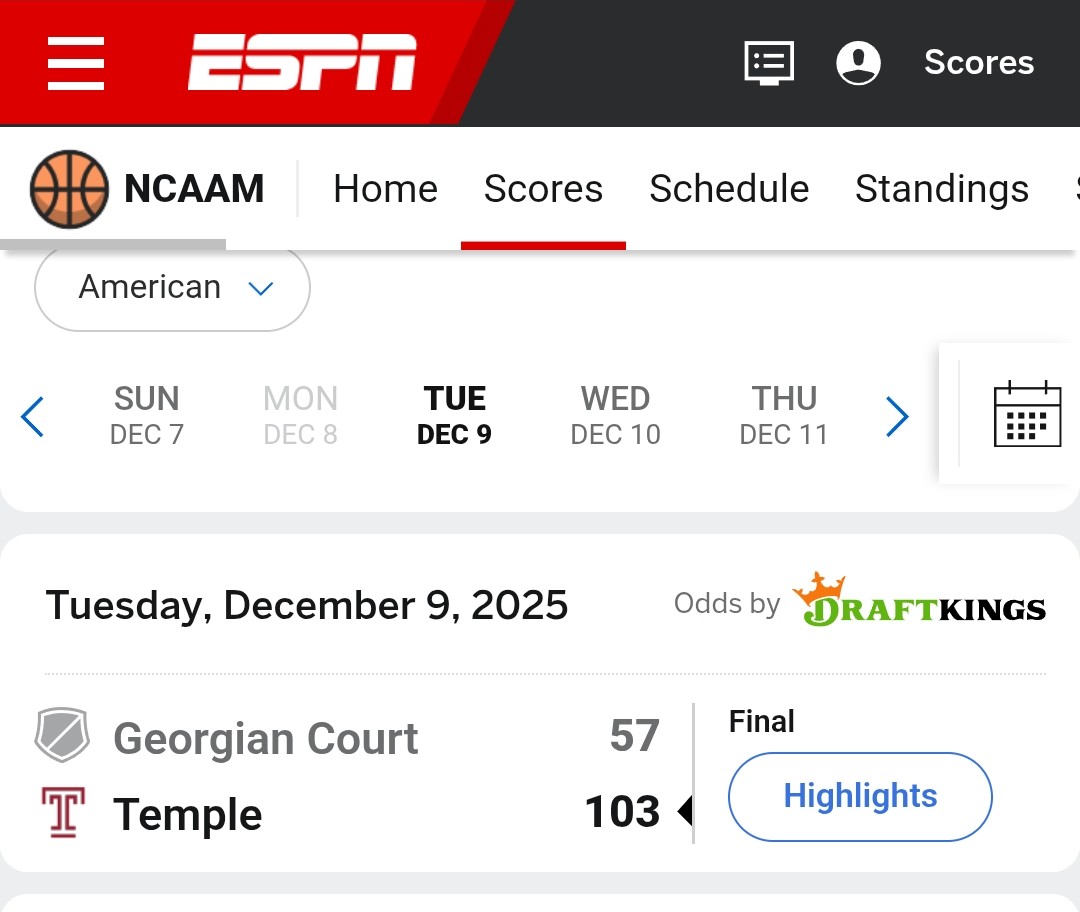This screenshot has height=912, width=1080.
Task: Click the Scores link in header
Action: (x=978, y=63)
